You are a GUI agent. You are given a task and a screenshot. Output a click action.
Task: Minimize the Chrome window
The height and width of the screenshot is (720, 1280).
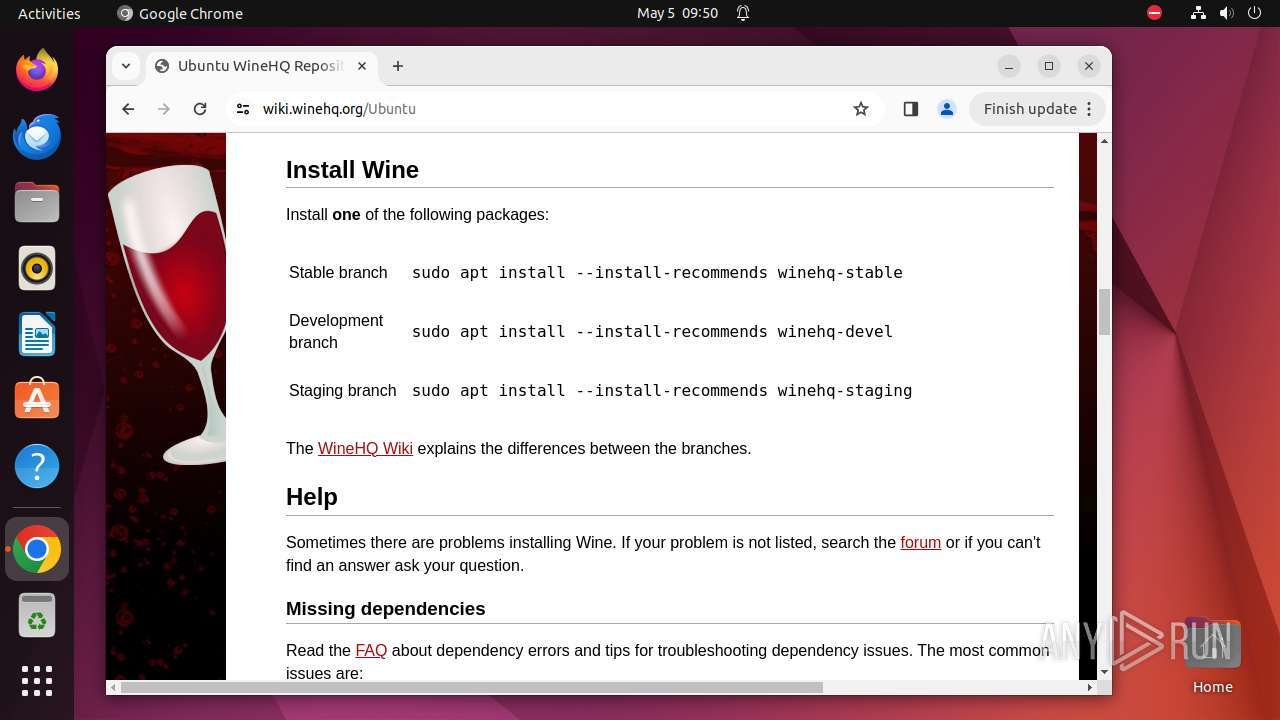coord(1009,66)
